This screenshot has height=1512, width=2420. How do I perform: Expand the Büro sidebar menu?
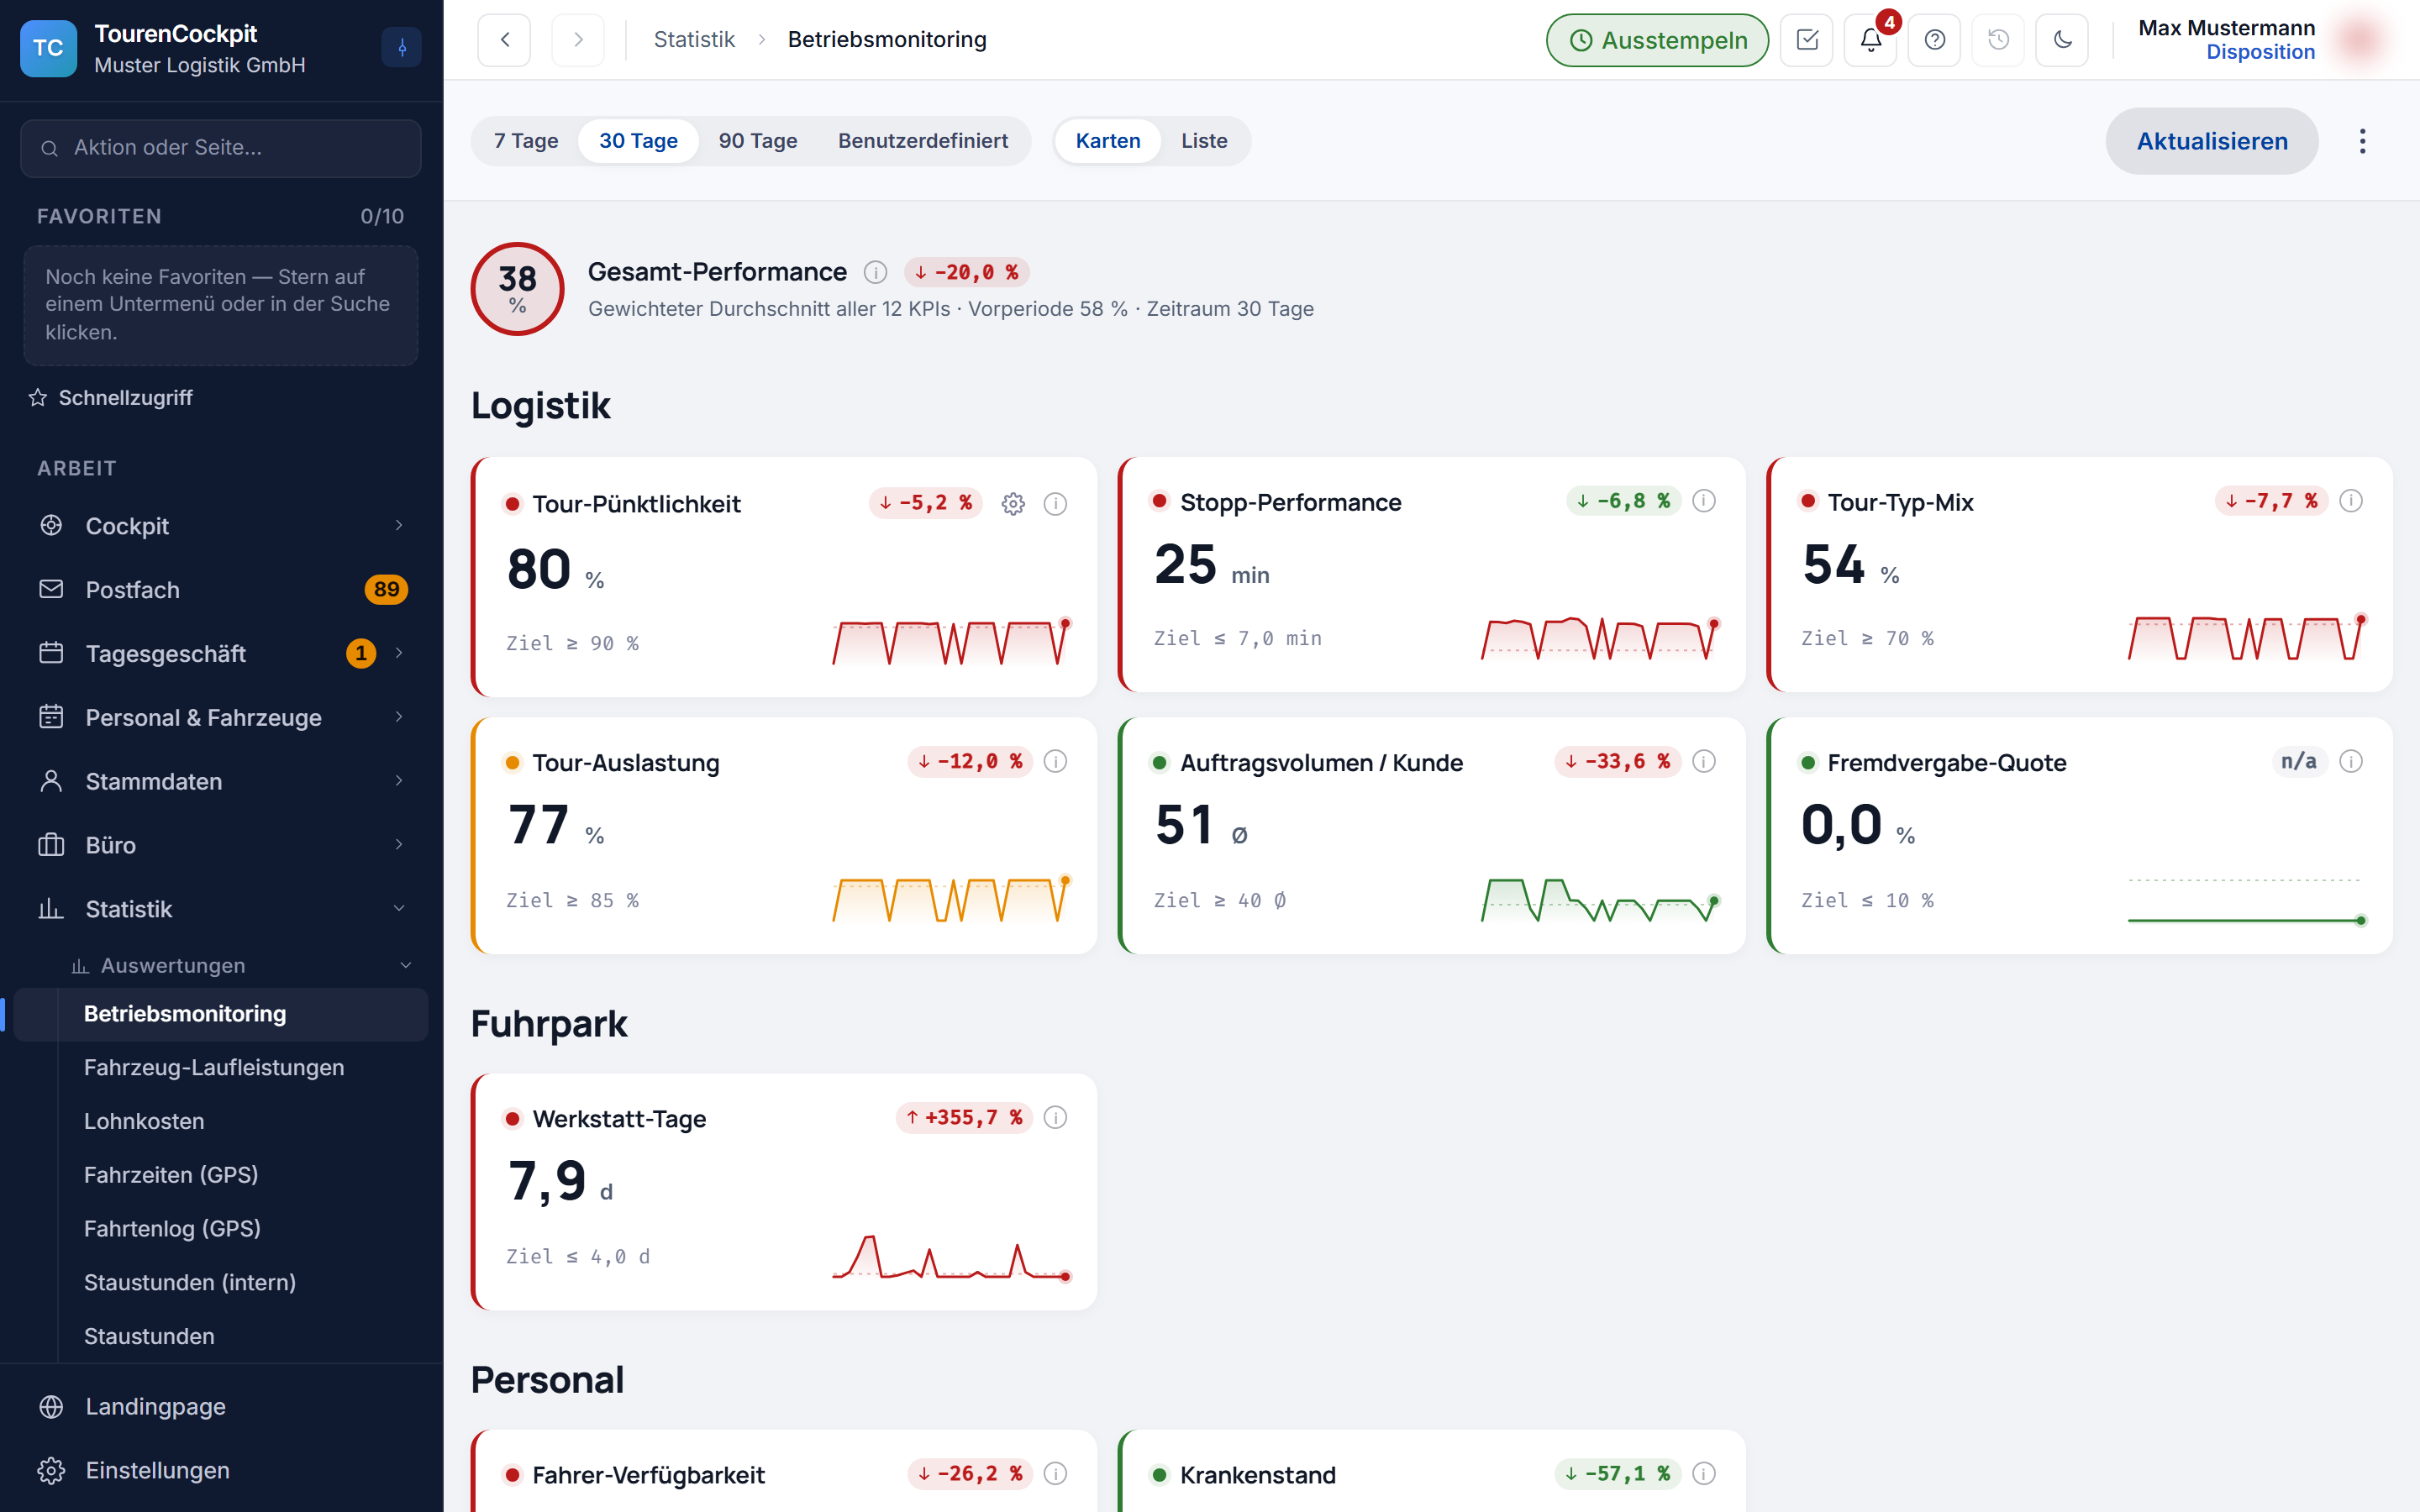click(221, 846)
